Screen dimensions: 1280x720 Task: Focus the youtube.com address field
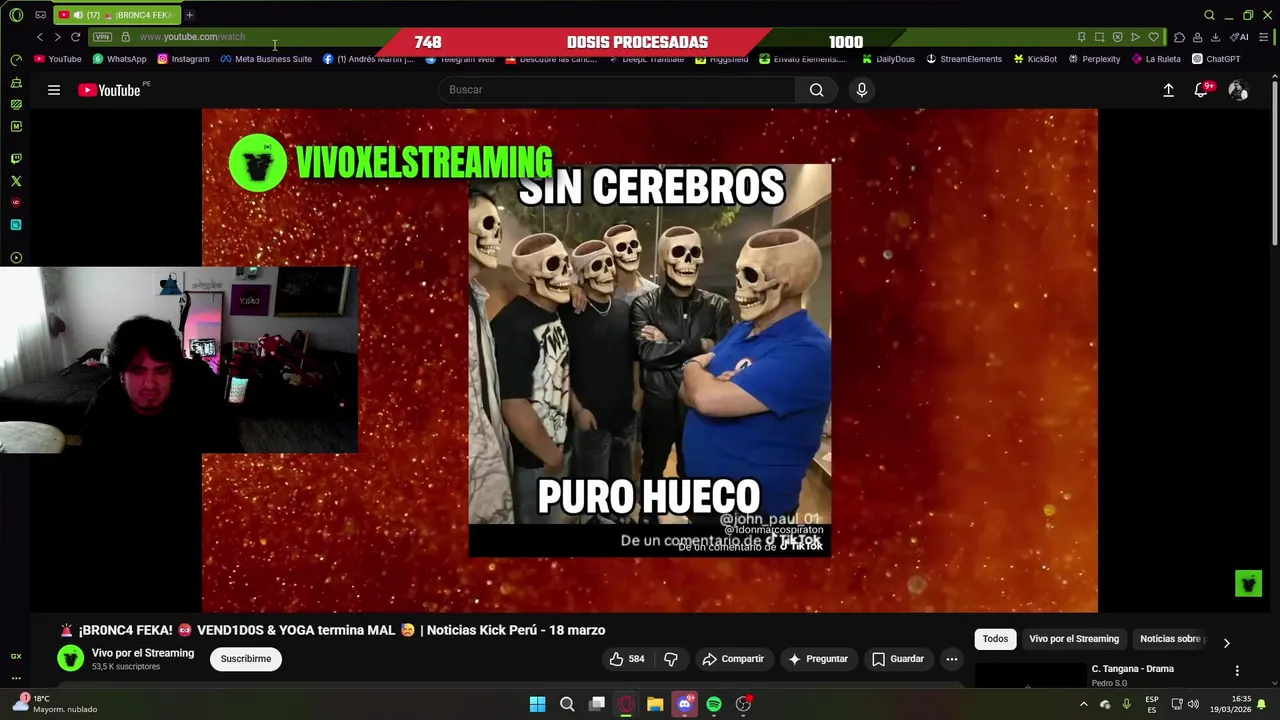point(192,37)
